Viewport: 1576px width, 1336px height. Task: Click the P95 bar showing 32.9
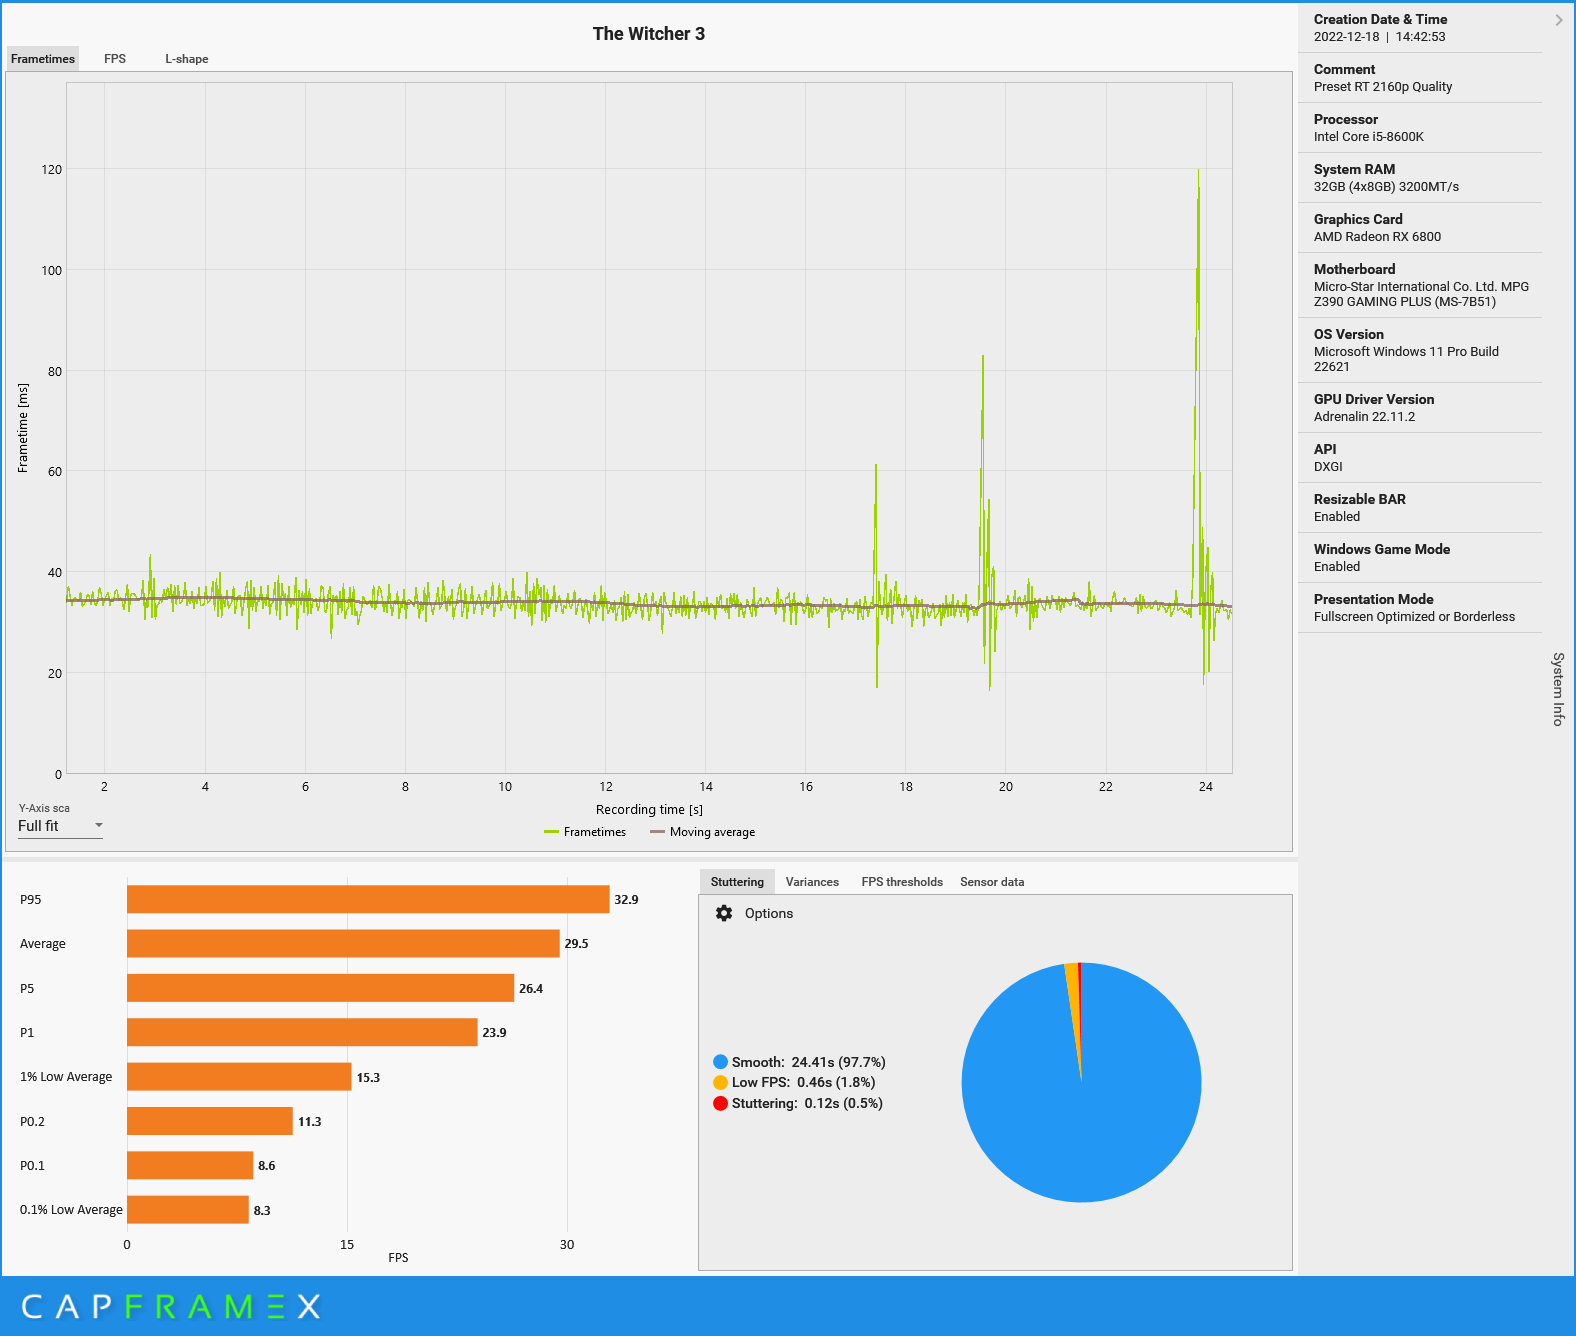(368, 899)
